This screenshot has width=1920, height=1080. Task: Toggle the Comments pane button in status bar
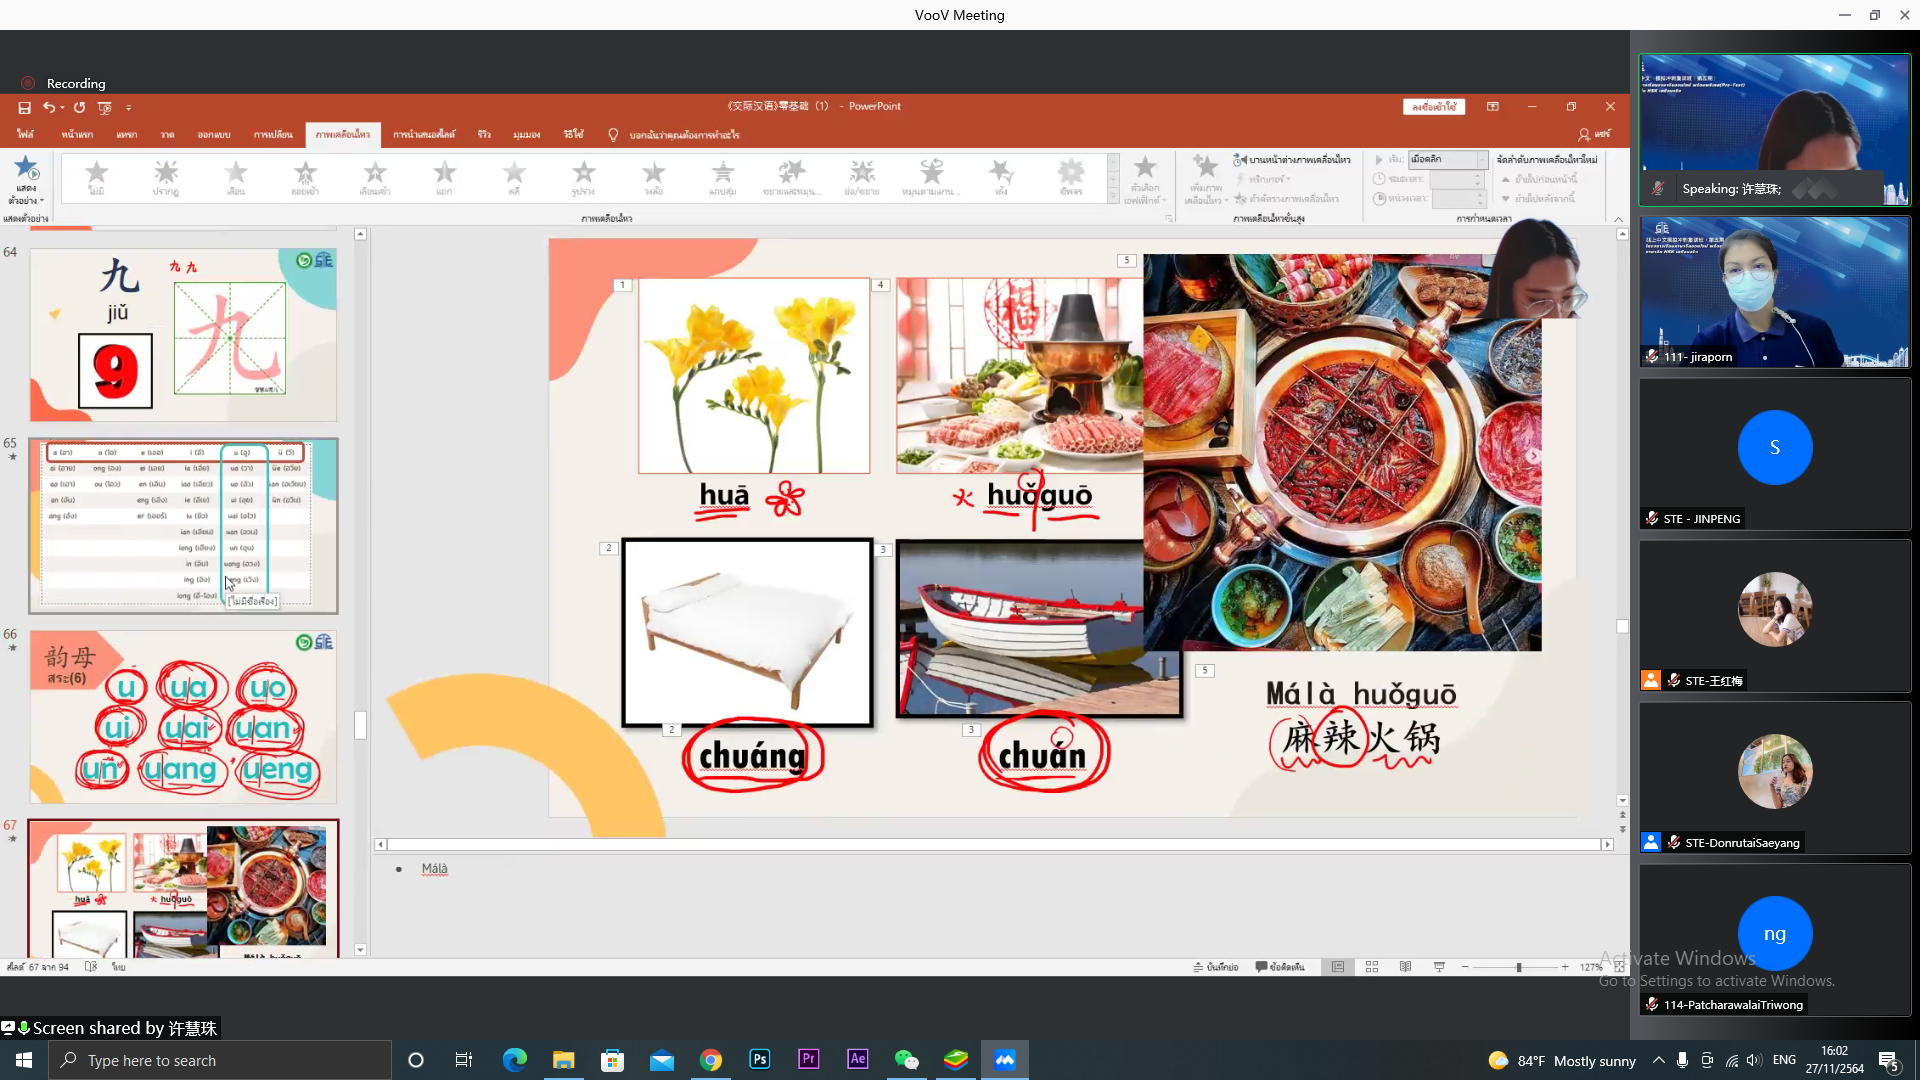point(1280,967)
